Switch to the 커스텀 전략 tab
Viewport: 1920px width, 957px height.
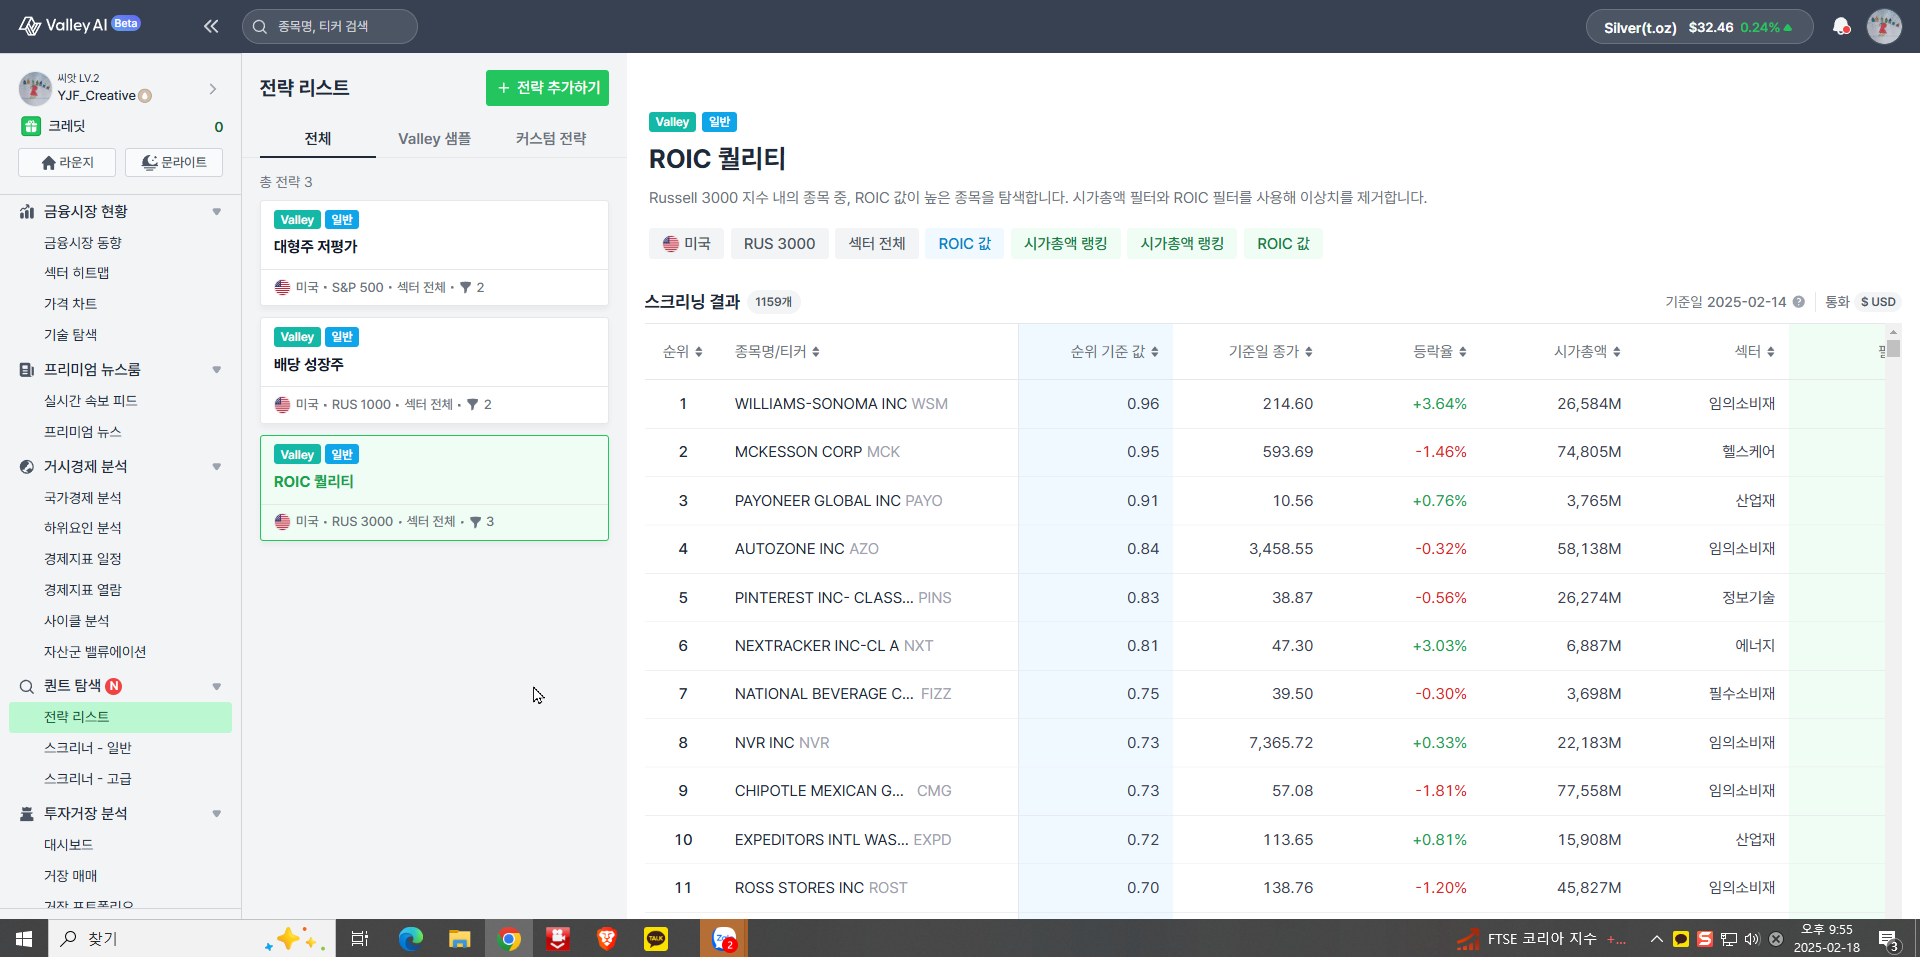coord(551,139)
